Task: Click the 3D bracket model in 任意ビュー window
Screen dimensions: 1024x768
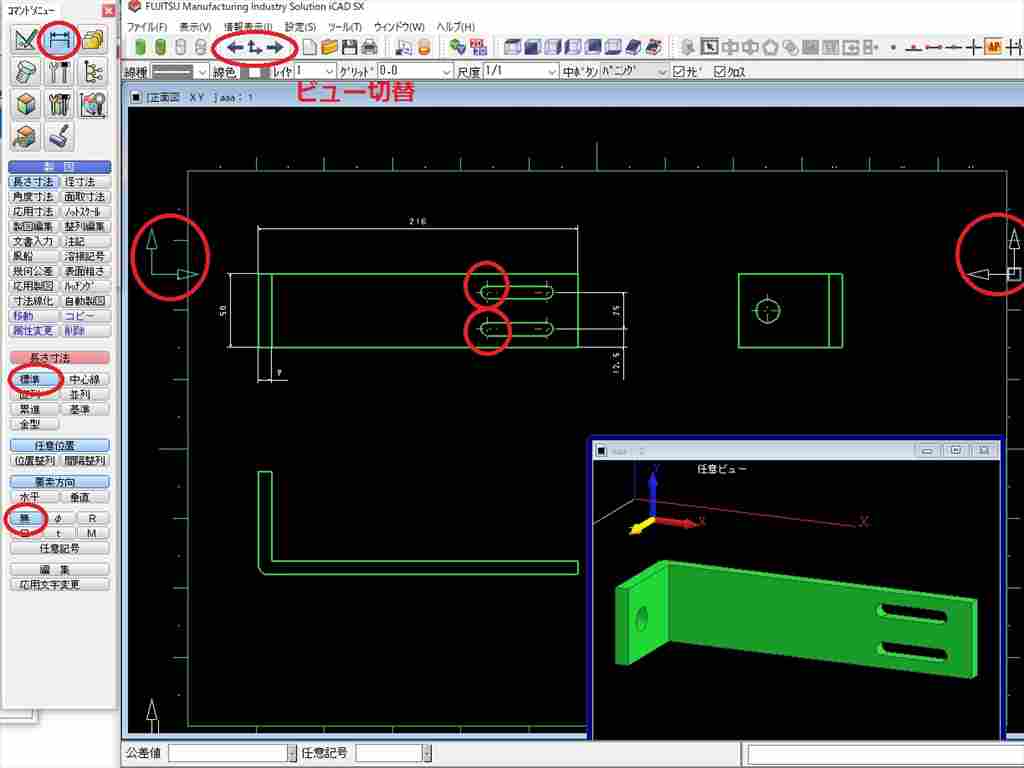Action: (797, 618)
